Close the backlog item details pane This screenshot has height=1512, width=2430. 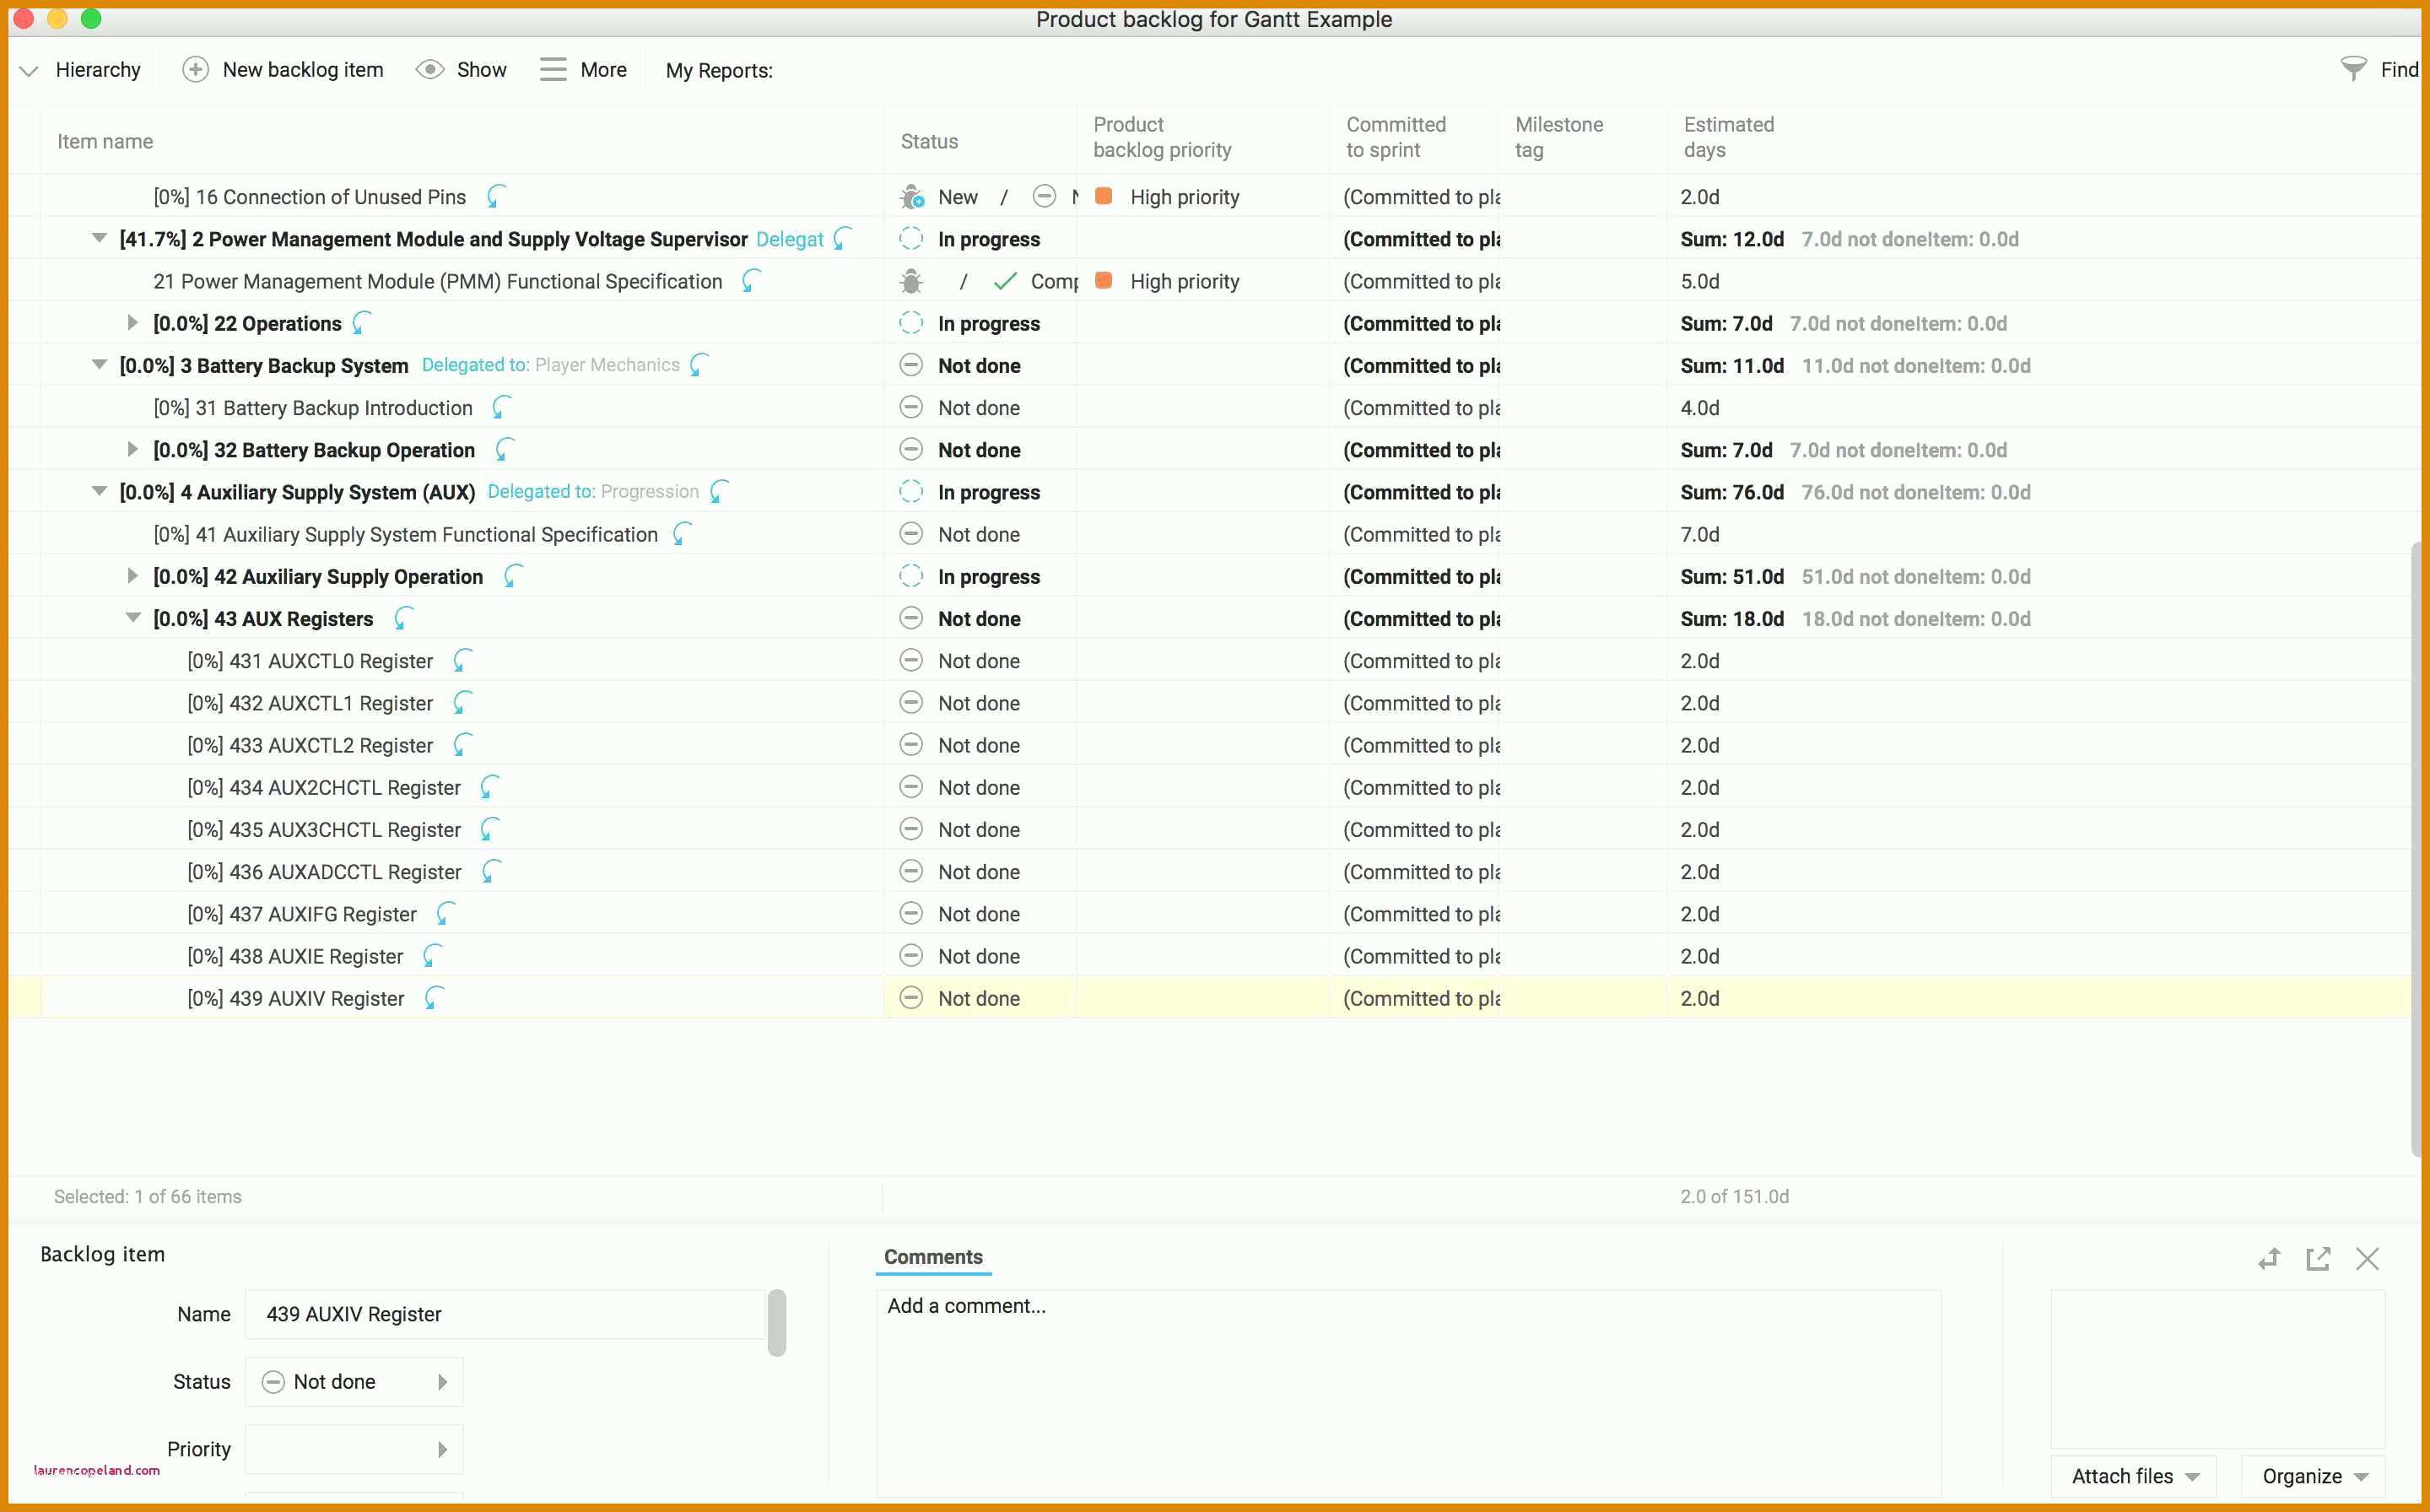(2367, 1258)
